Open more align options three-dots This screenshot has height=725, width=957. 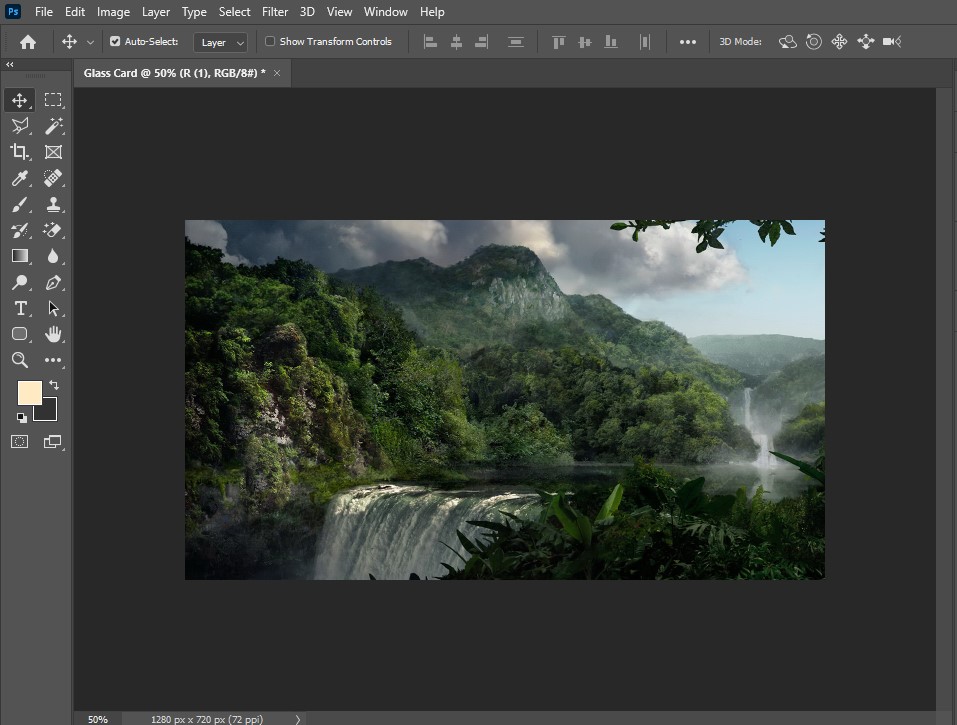688,42
